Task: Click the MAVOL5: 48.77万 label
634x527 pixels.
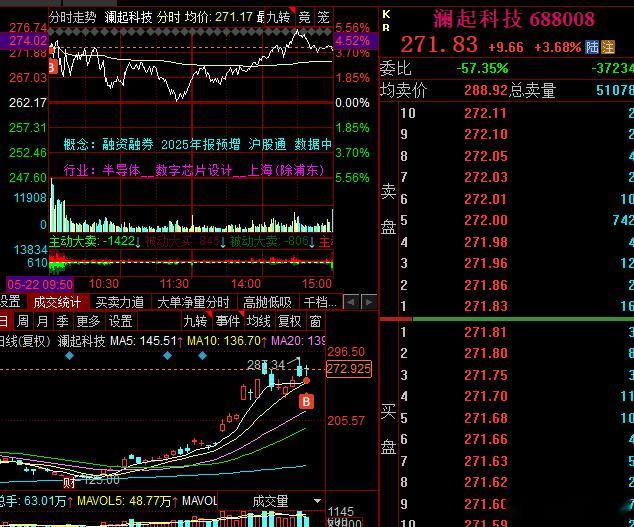Action: pos(127,502)
